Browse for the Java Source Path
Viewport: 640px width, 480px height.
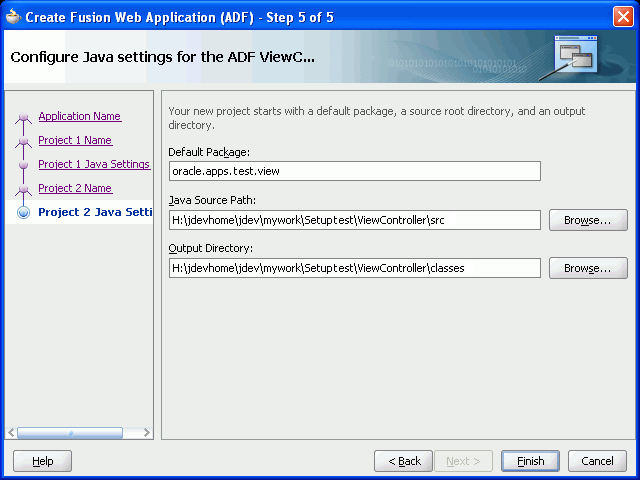click(588, 220)
